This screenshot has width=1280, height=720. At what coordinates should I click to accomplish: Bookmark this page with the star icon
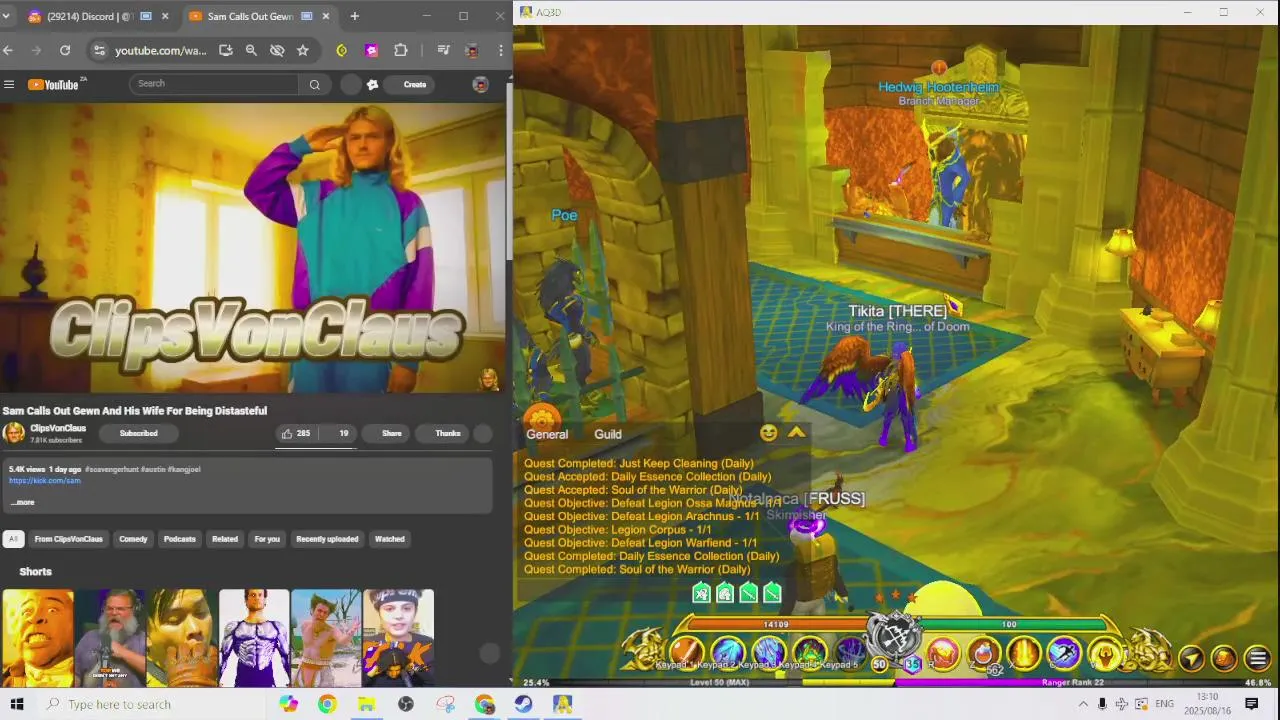click(303, 50)
